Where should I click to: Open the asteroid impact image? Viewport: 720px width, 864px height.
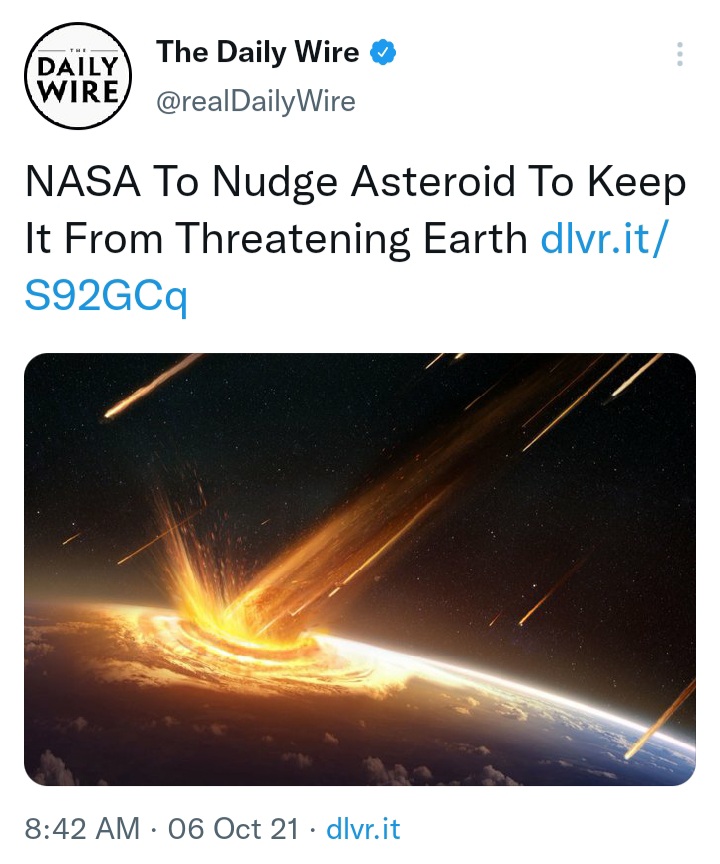point(360,569)
